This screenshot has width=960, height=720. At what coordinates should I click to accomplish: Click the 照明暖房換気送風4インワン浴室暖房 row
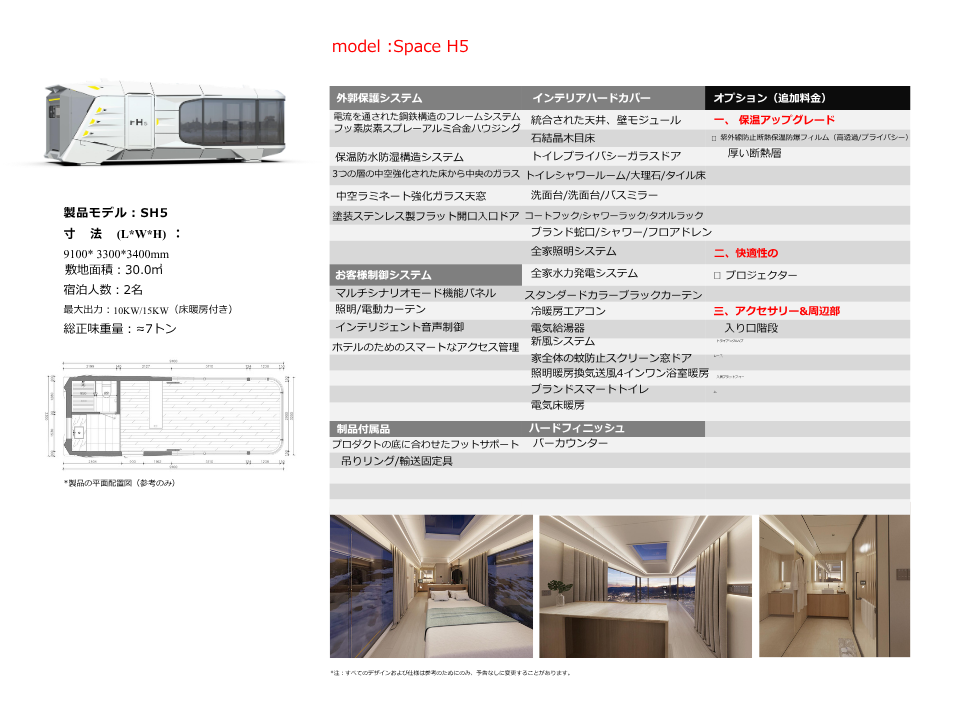620,373
